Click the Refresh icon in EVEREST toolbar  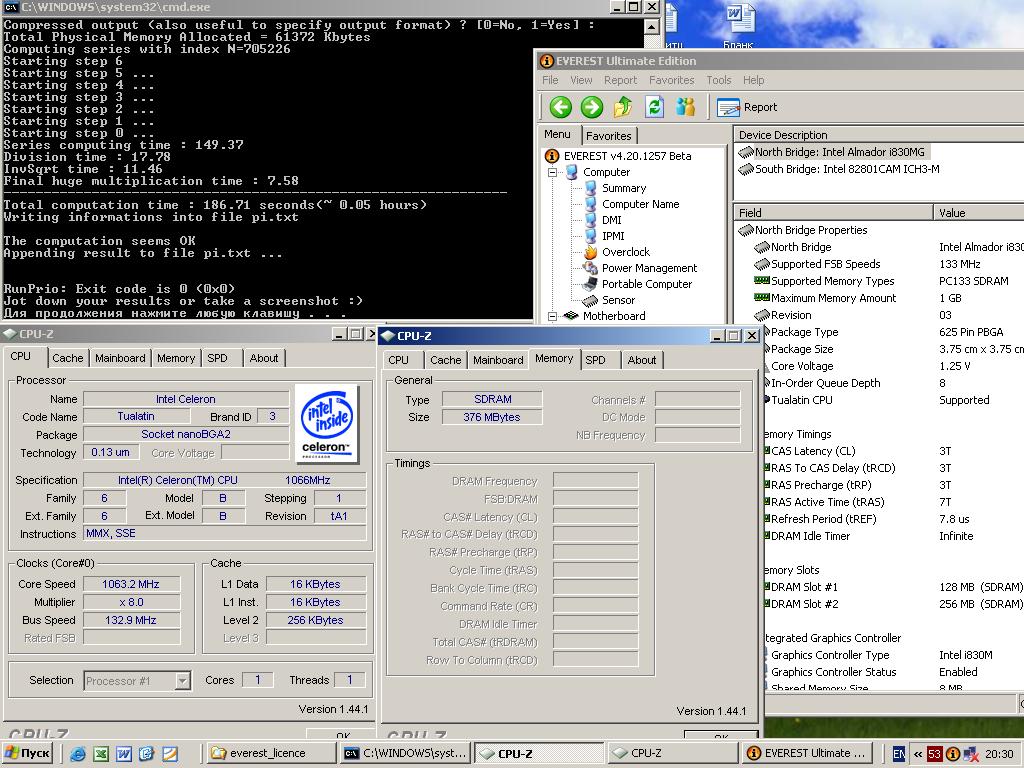point(654,106)
